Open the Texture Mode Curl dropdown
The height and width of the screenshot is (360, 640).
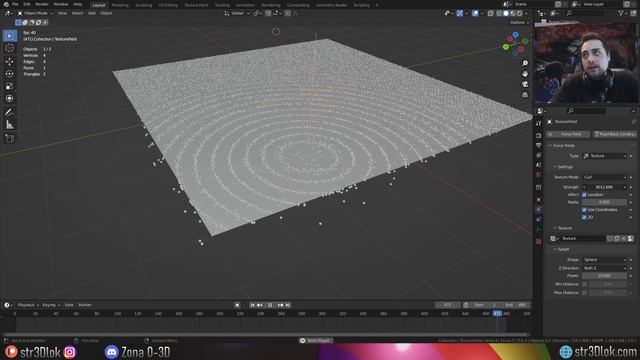604,177
